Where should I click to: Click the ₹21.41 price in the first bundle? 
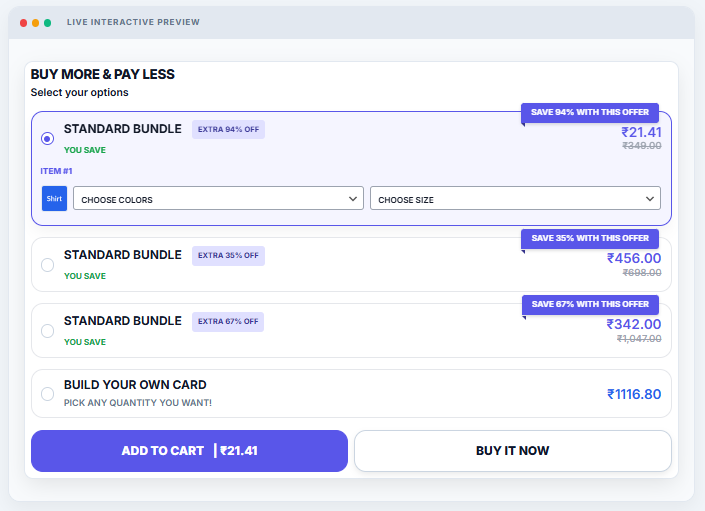pyautogui.click(x=641, y=132)
